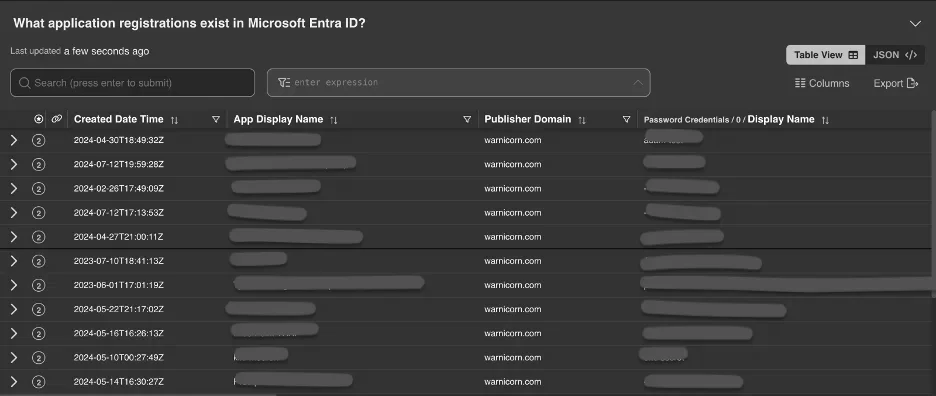Filter the Publisher Domain column
Viewport: 936px width, 396px height.
(626, 119)
